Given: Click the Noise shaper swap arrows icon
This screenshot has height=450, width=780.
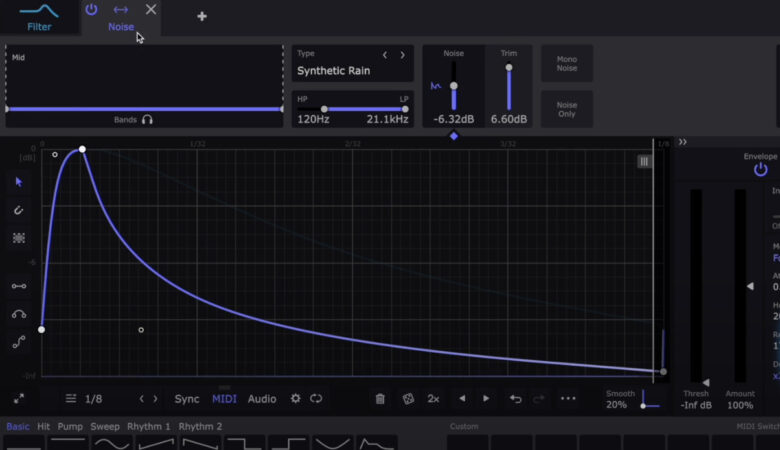Looking at the screenshot, I should 120,9.
